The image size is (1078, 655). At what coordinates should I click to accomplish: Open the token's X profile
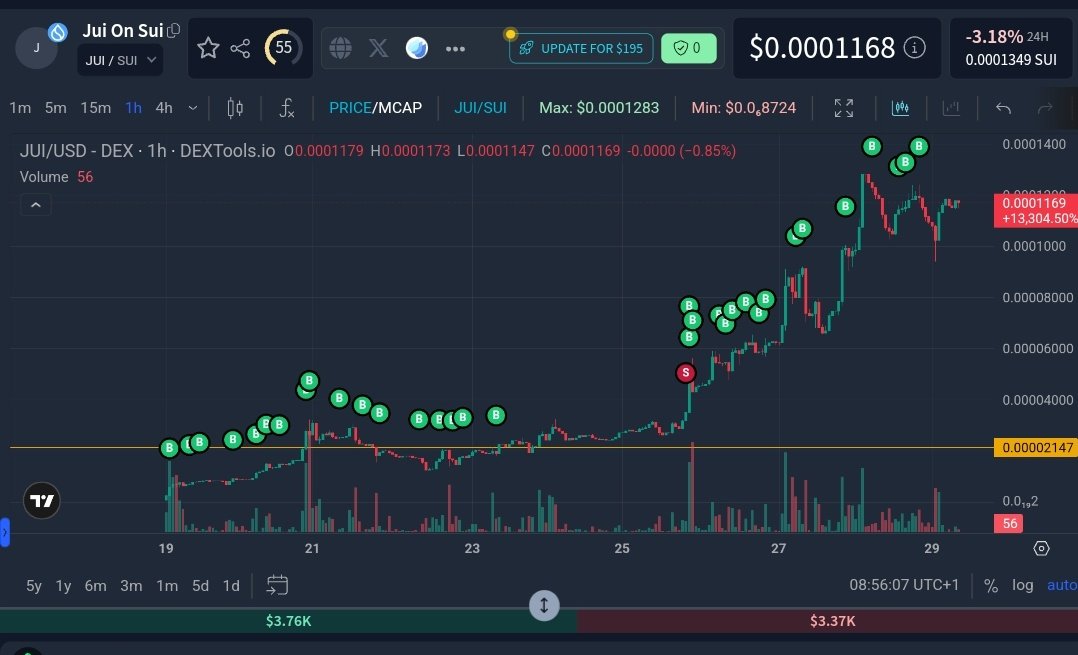click(378, 48)
